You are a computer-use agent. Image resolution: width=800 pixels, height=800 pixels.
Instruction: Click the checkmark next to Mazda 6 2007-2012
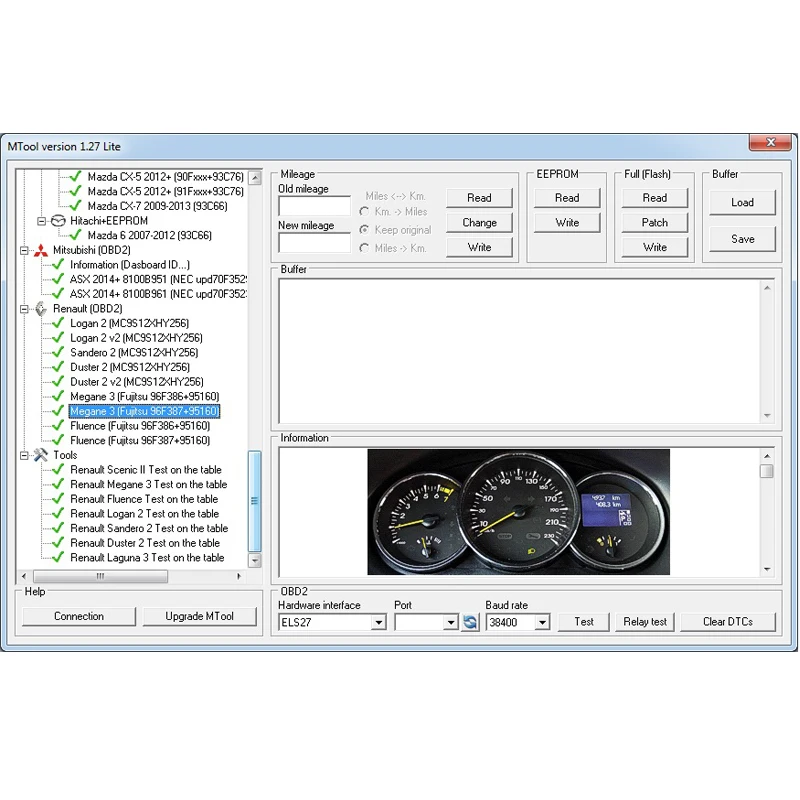pyautogui.click(x=75, y=235)
